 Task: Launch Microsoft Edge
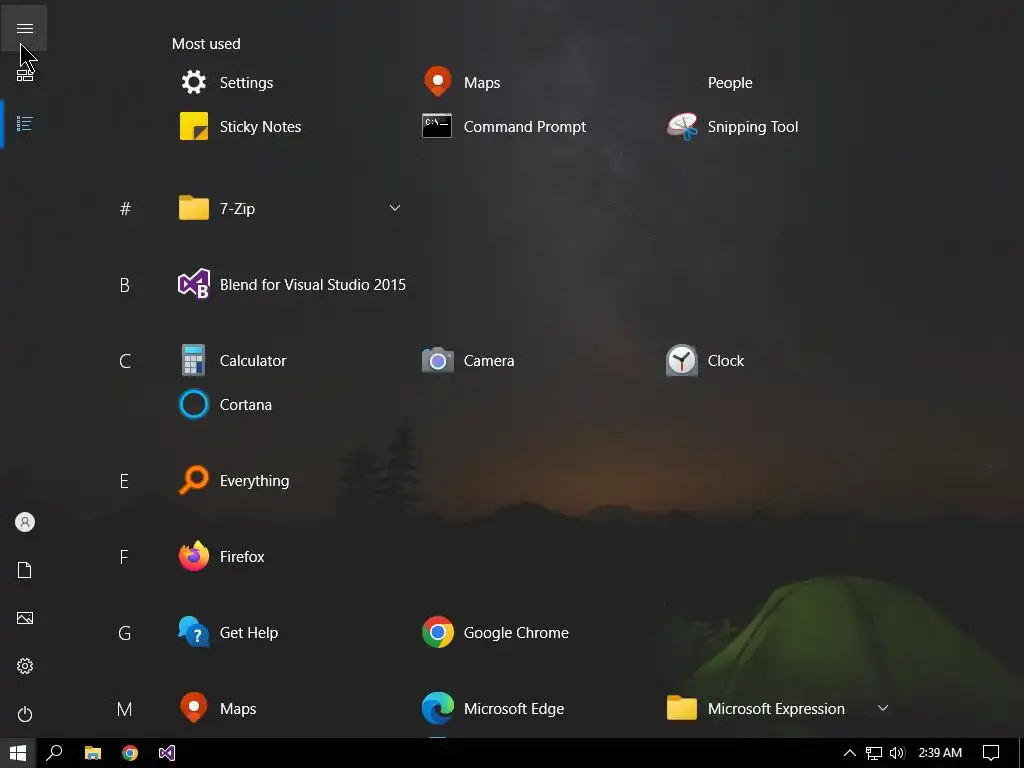point(494,709)
